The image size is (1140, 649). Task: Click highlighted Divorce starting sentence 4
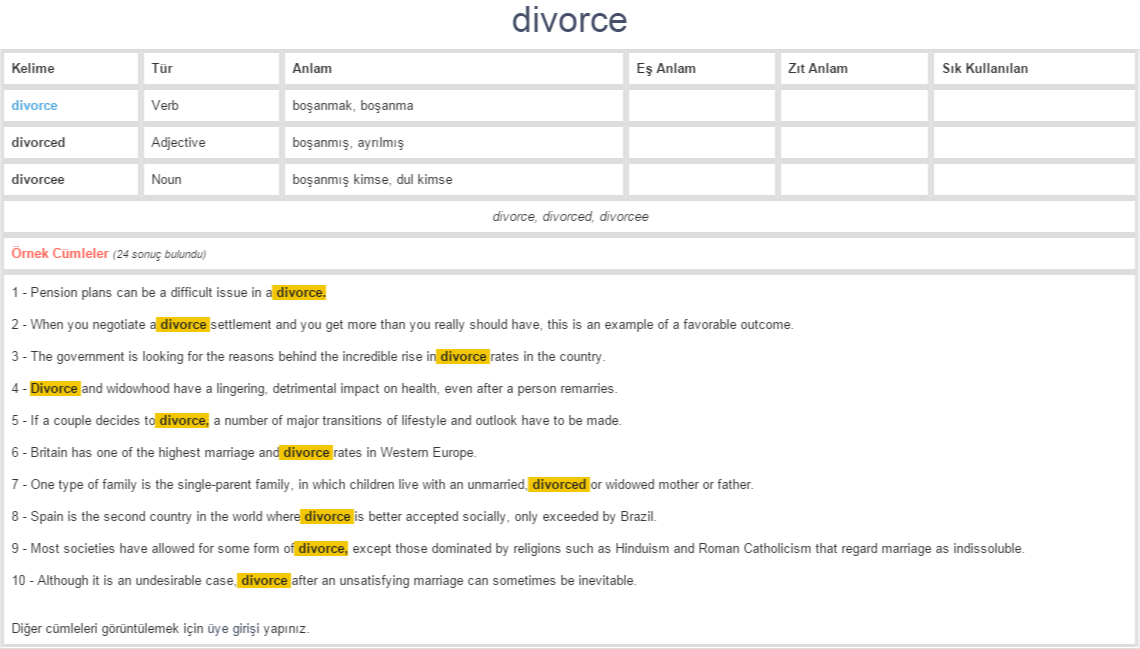click(55, 389)
